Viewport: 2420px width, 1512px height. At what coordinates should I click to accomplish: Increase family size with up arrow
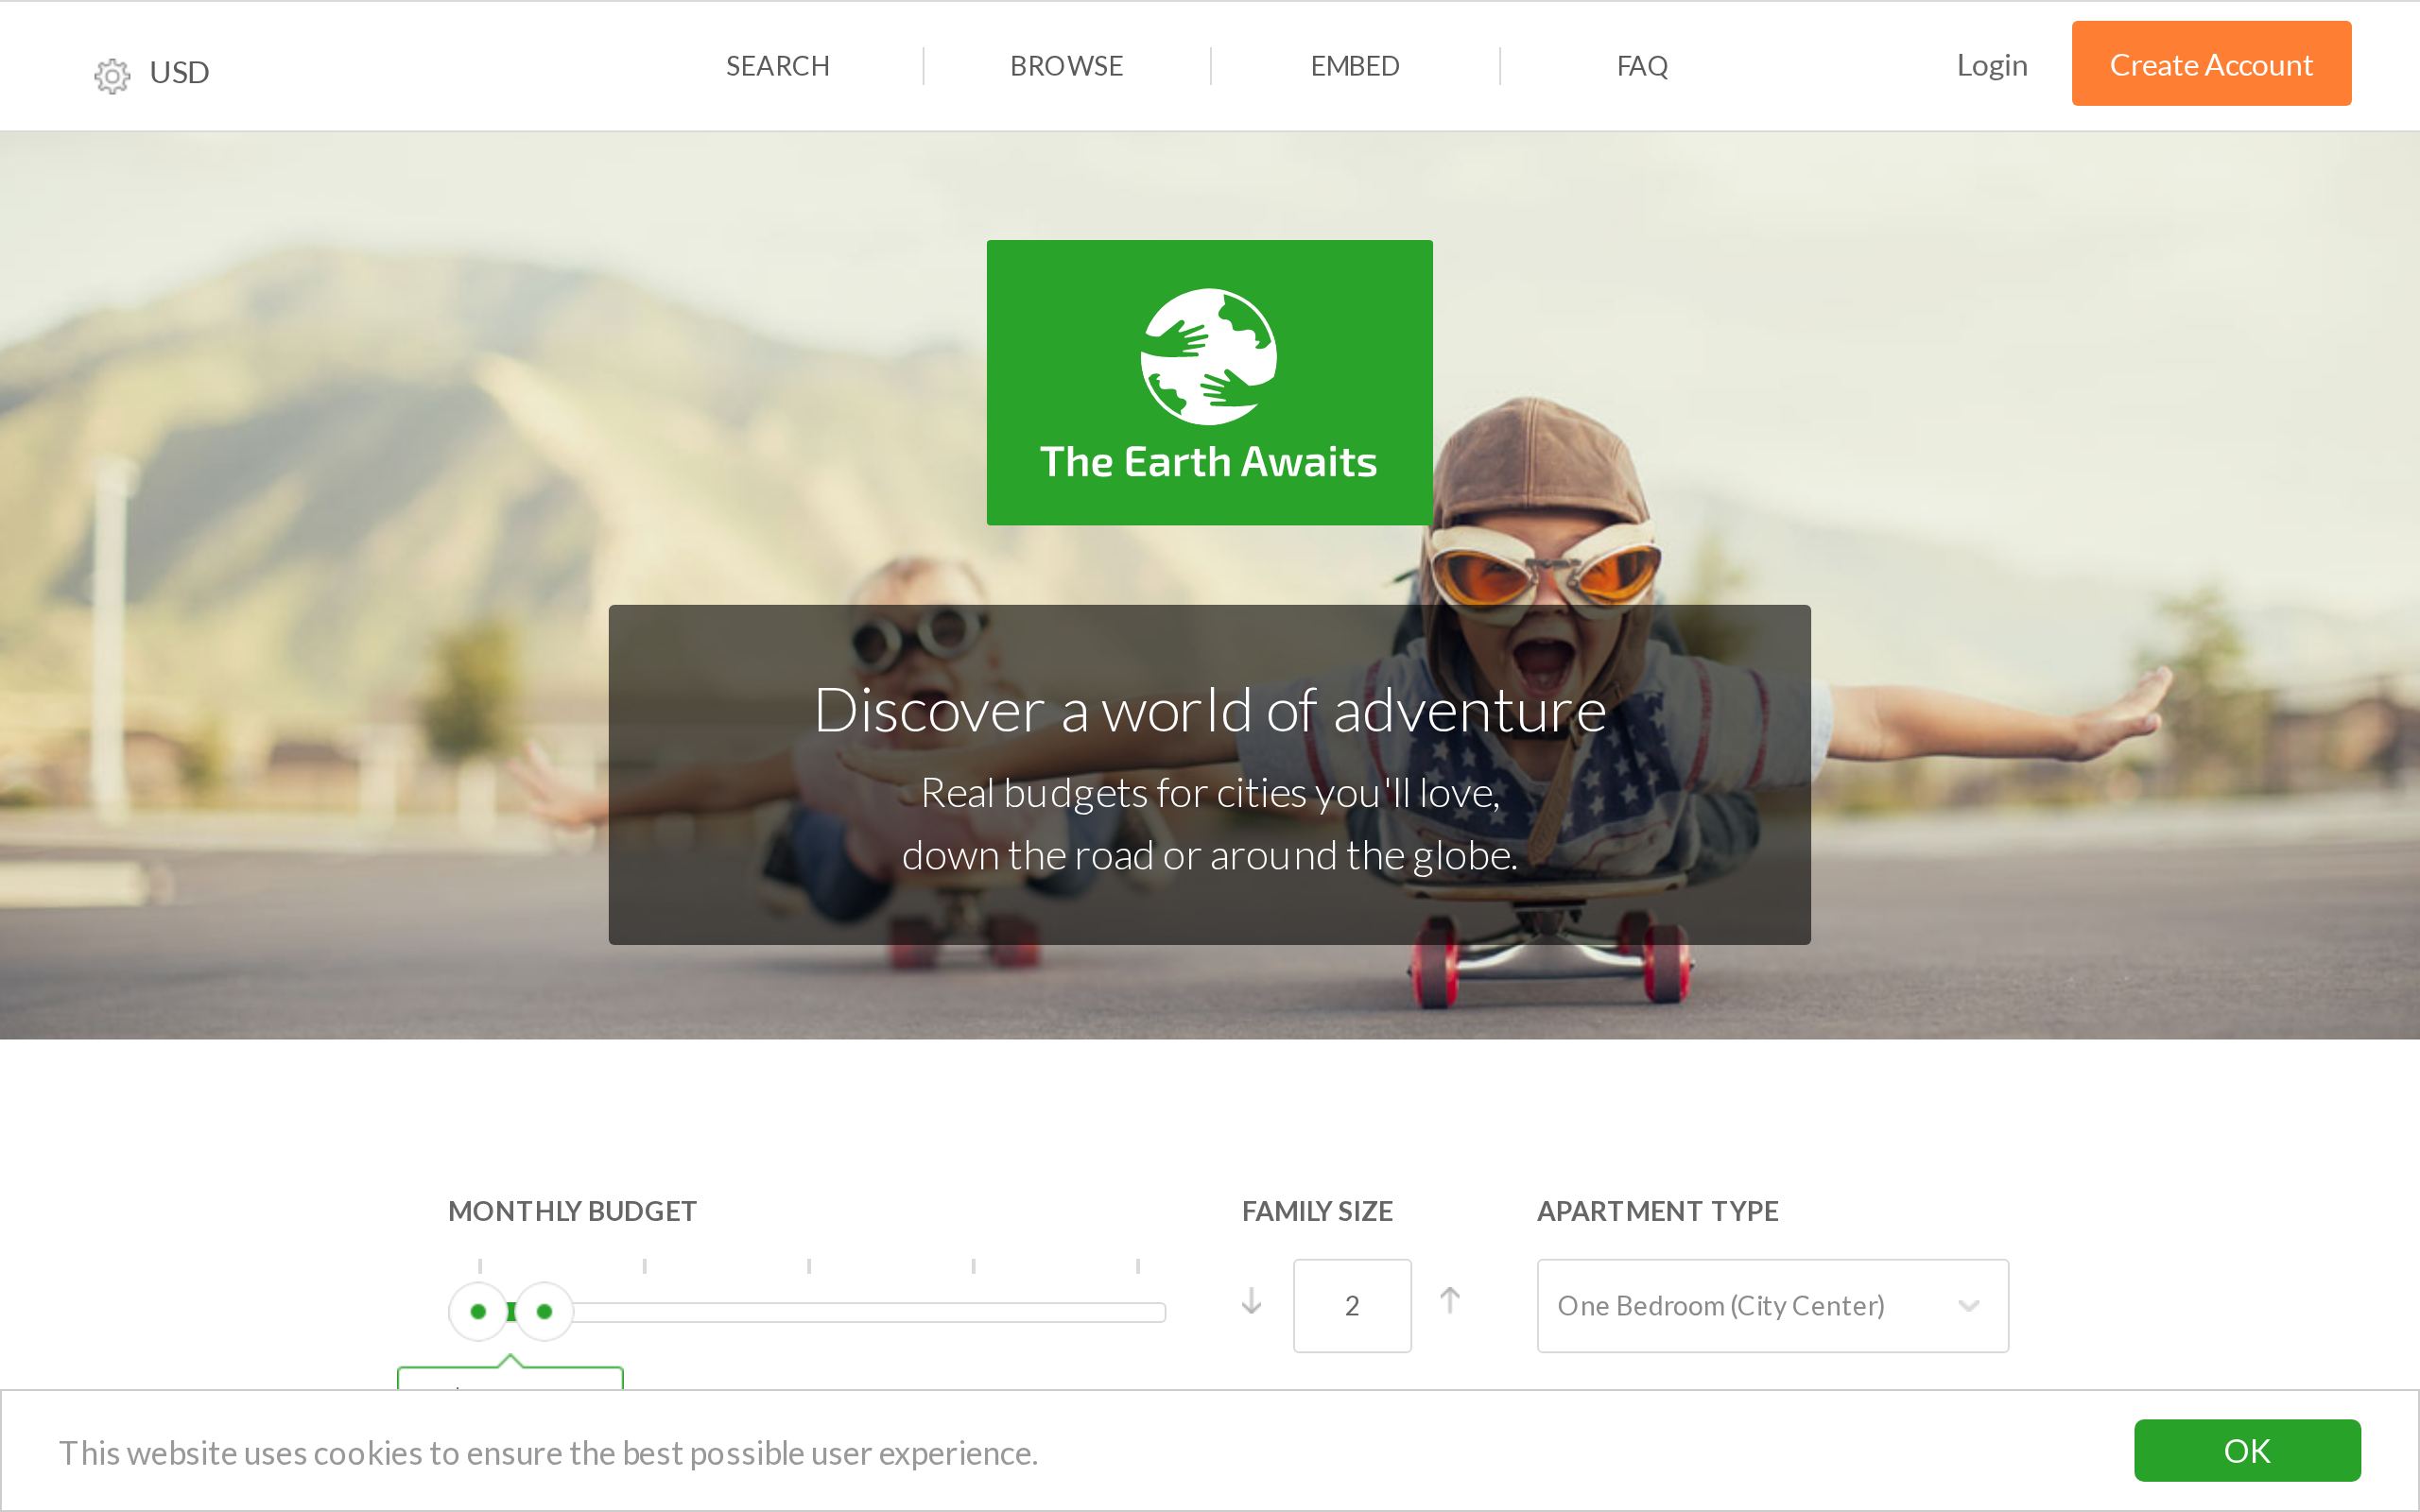pyautogui.click(x=1450, y=1300)
